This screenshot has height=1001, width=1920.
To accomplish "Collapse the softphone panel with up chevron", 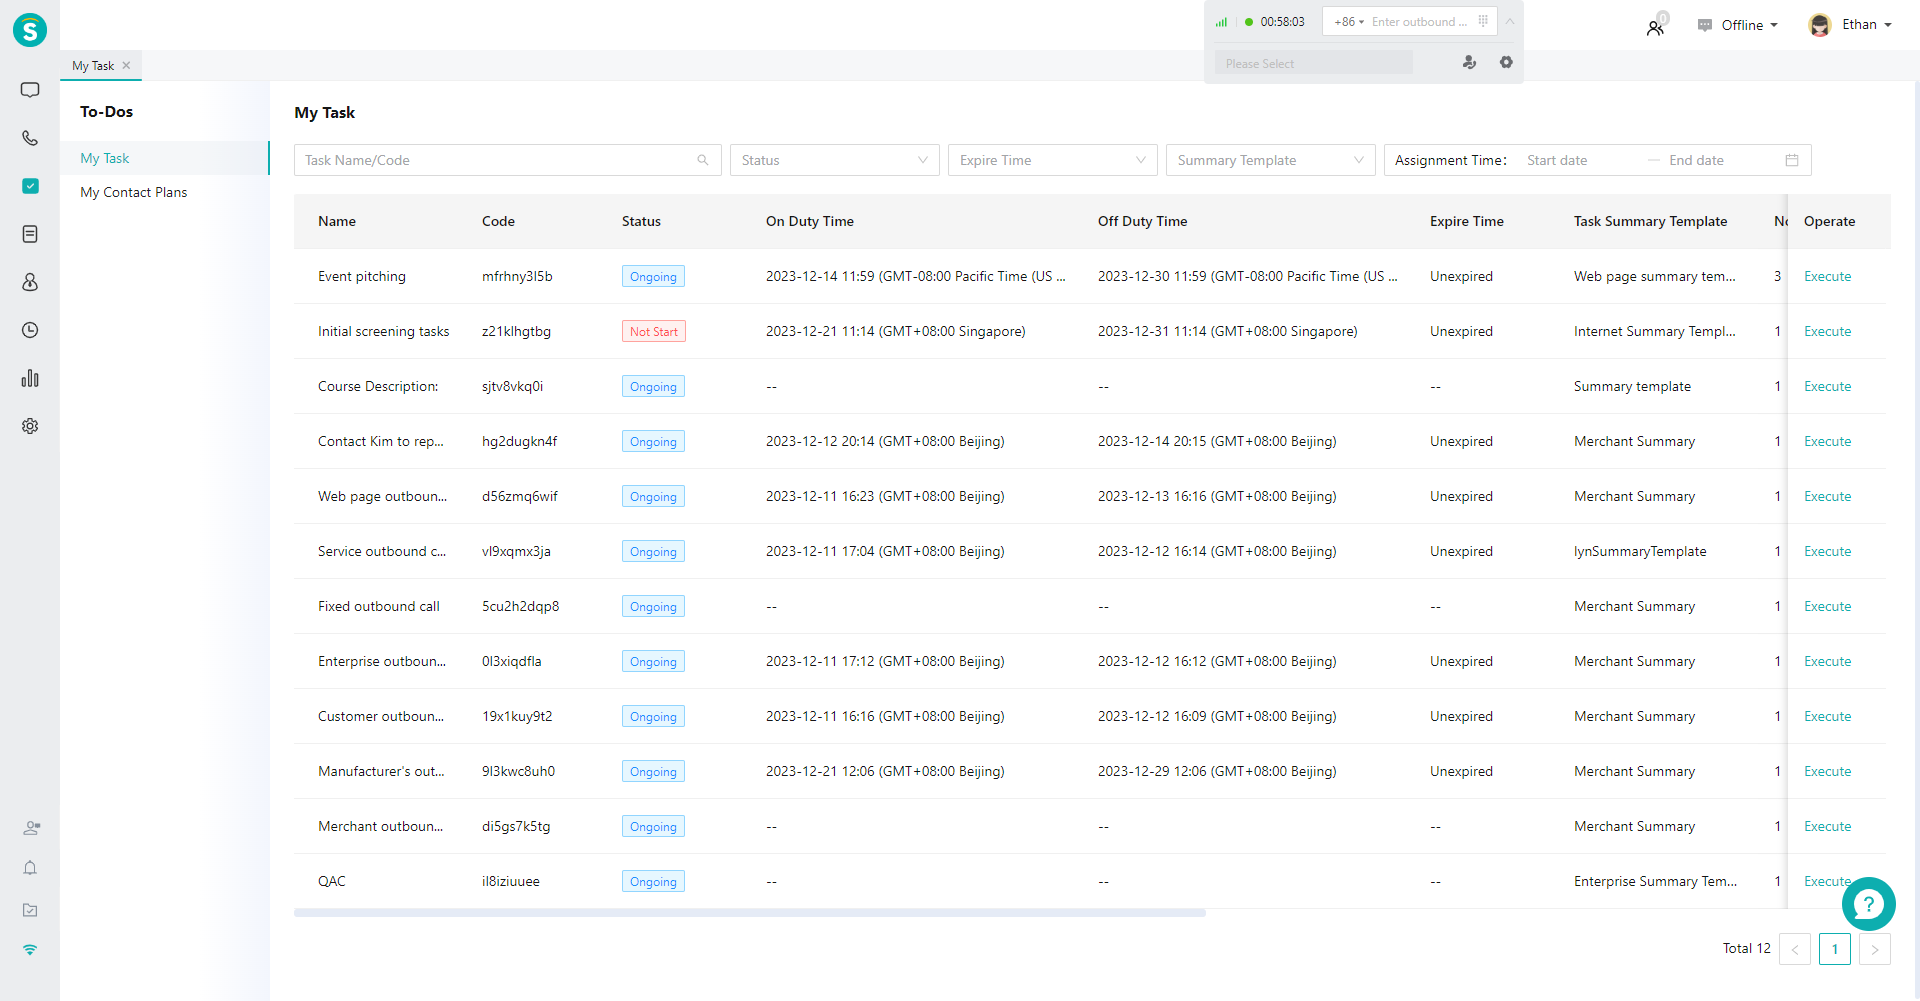I will point(1510,21).
